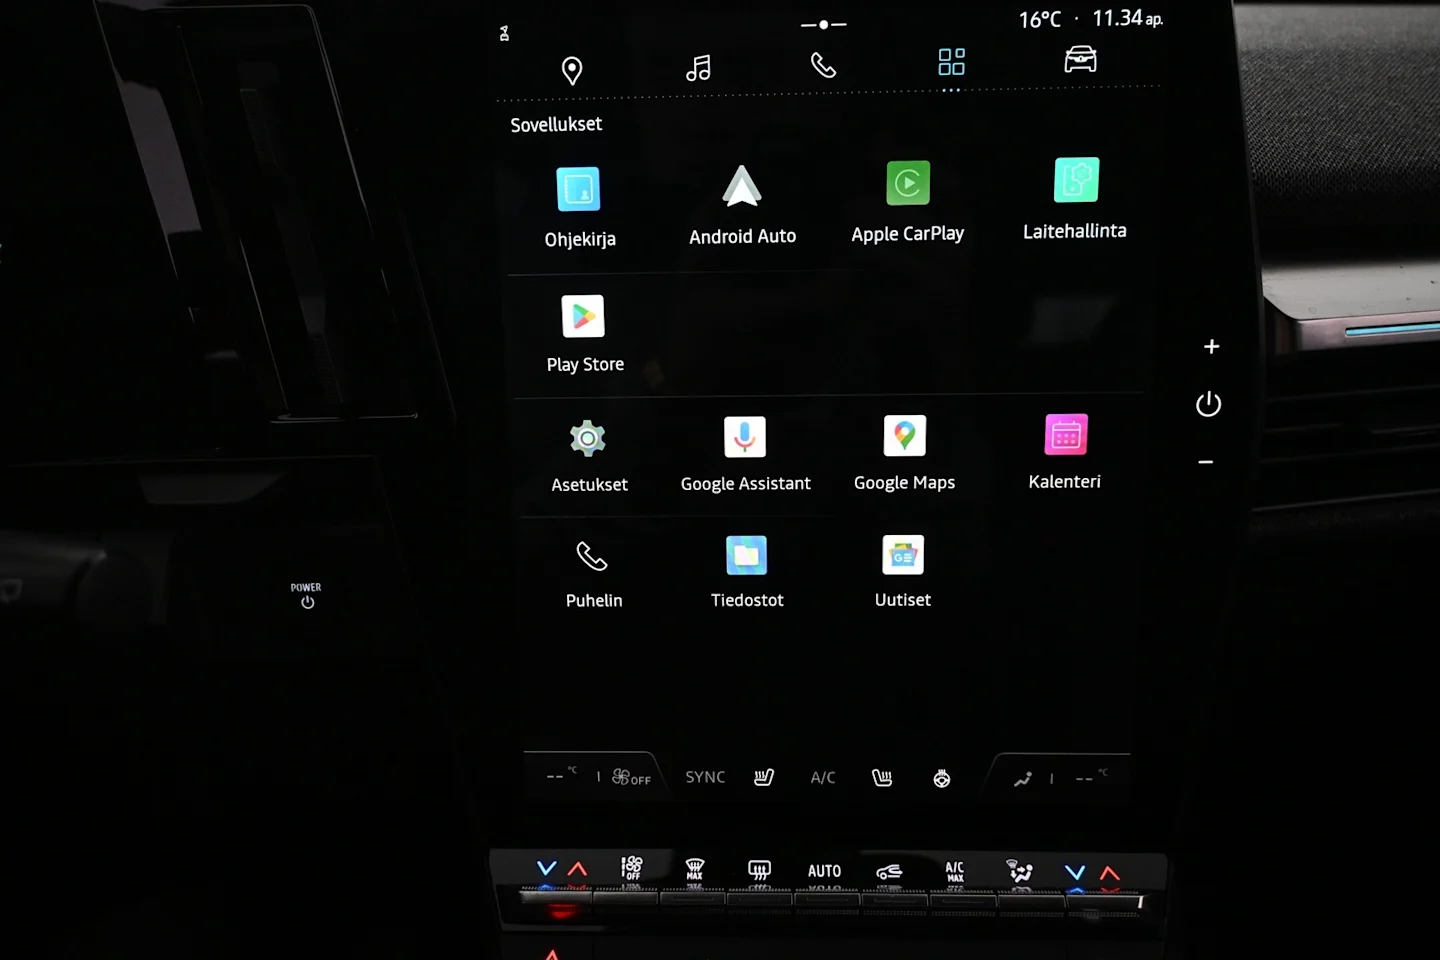Turn on passenger seat heating
The width and height of the screenshot is (1440, 960).
[x=882, y=778]
